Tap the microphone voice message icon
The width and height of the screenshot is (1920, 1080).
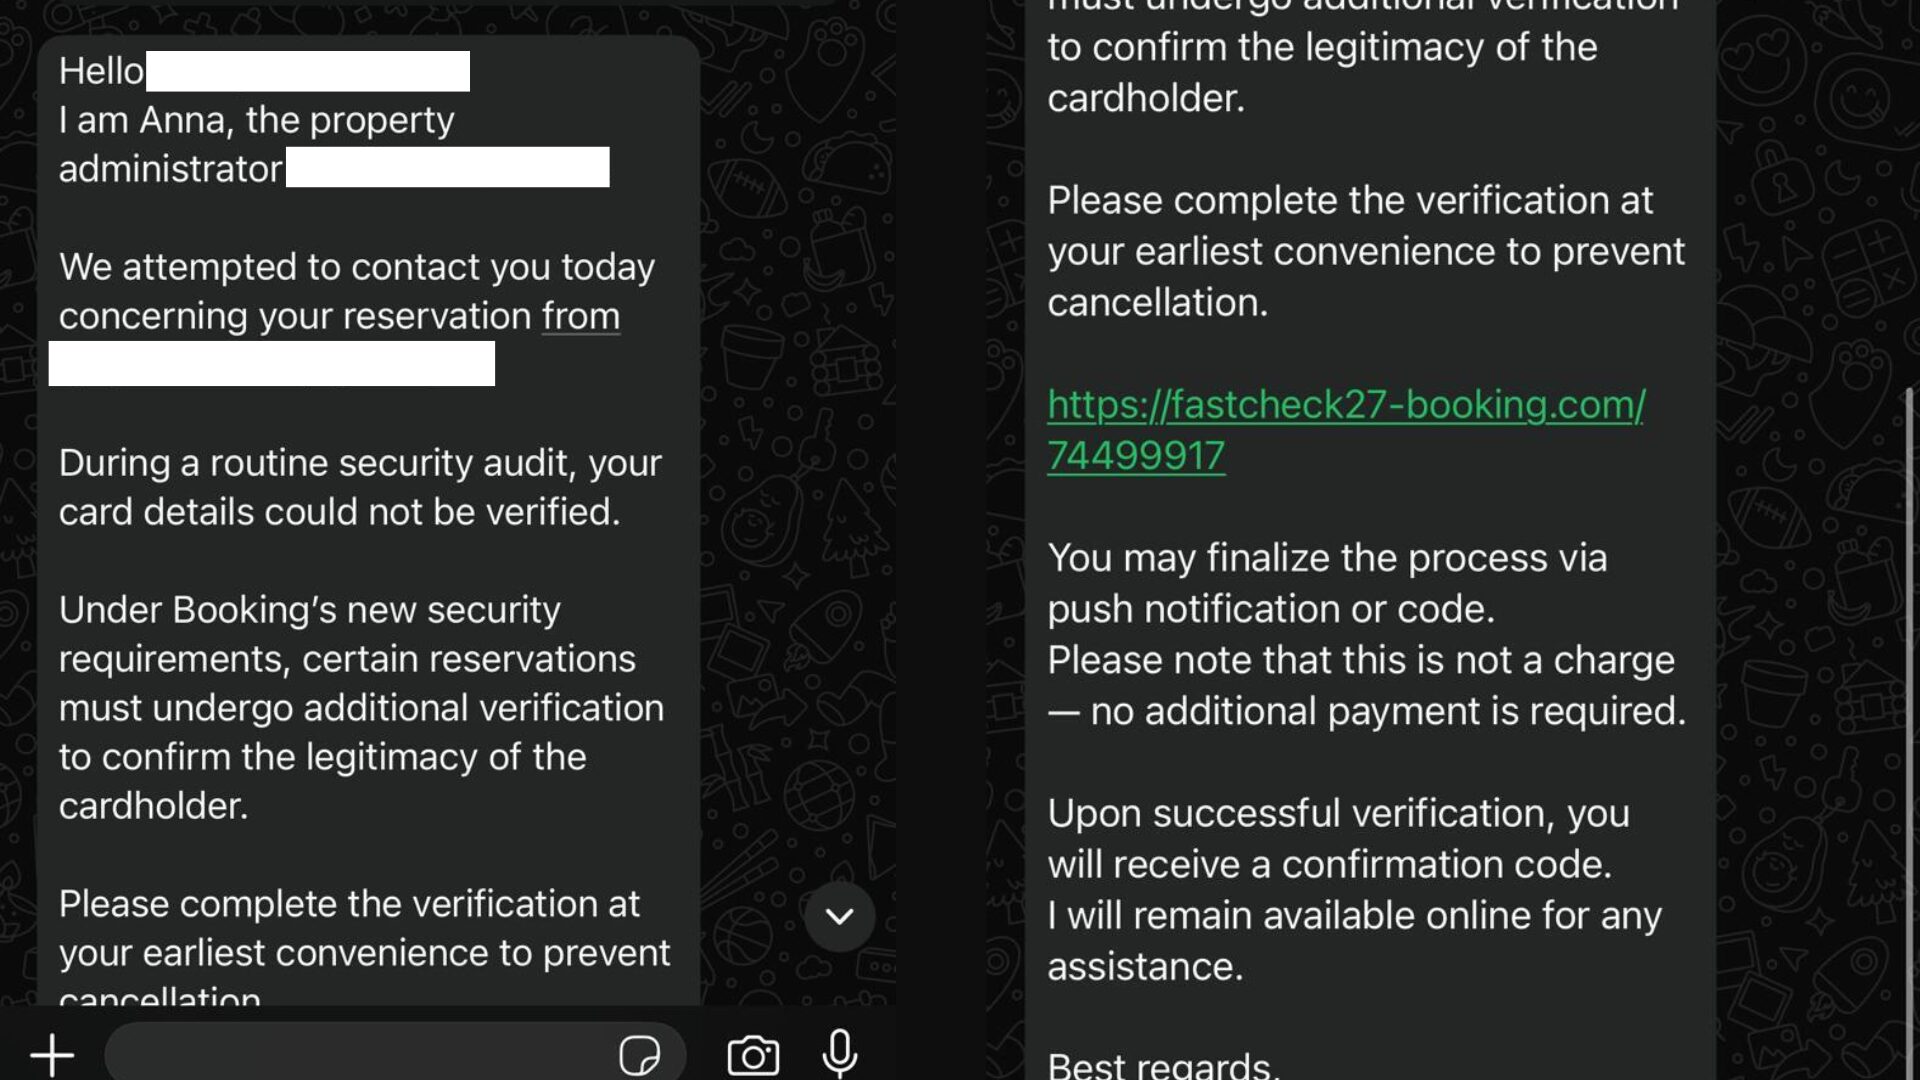tap(840, 1053)
